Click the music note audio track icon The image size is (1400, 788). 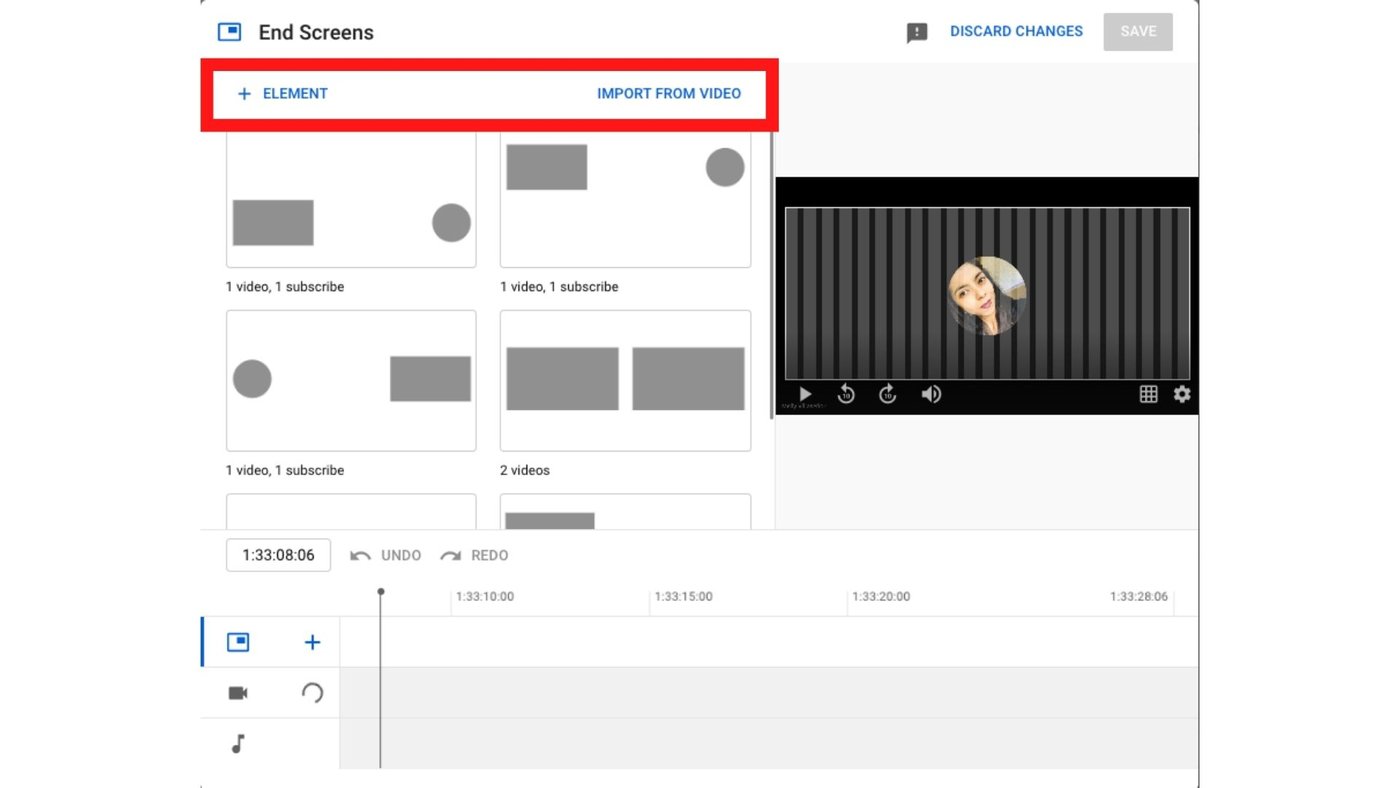point(237,742)
